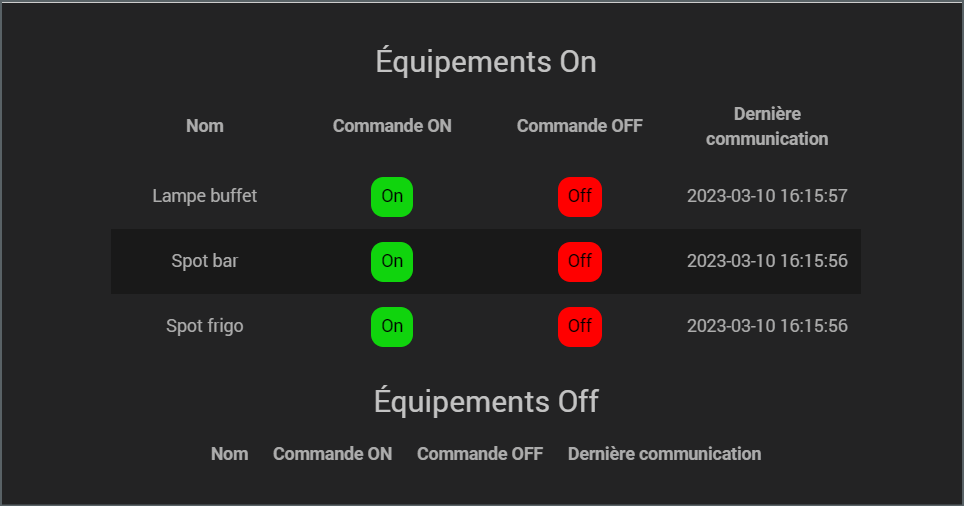Viewport: 964px width, 506px height.
Task: Click the 16:15:57 timestamp for Lampe buffet
Action: click(767, 196)
